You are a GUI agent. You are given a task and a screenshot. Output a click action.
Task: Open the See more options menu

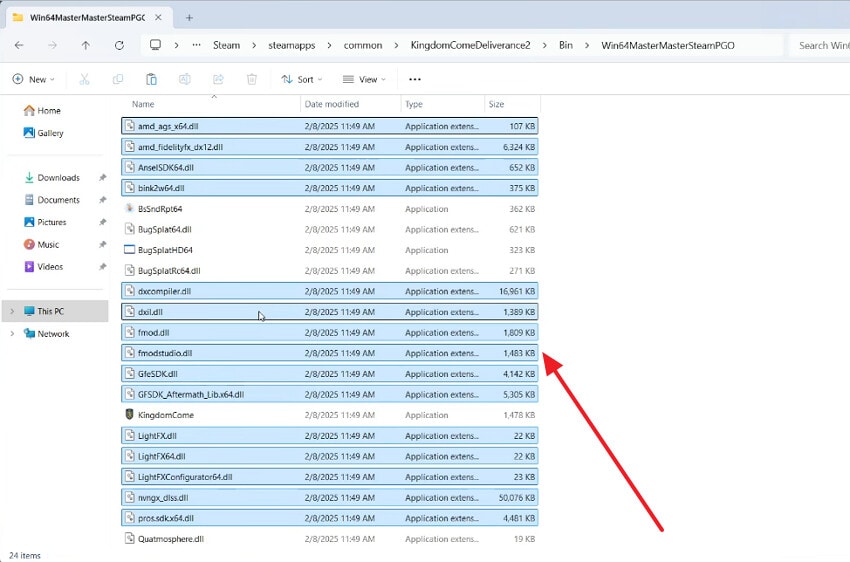415,79
